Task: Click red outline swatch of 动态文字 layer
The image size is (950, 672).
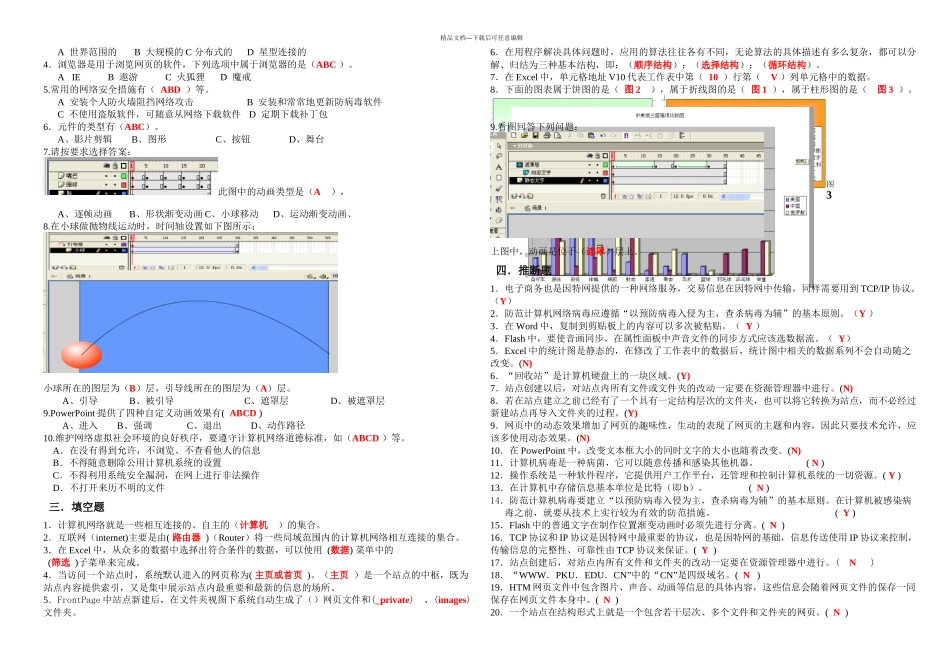Action: (605, 173)
